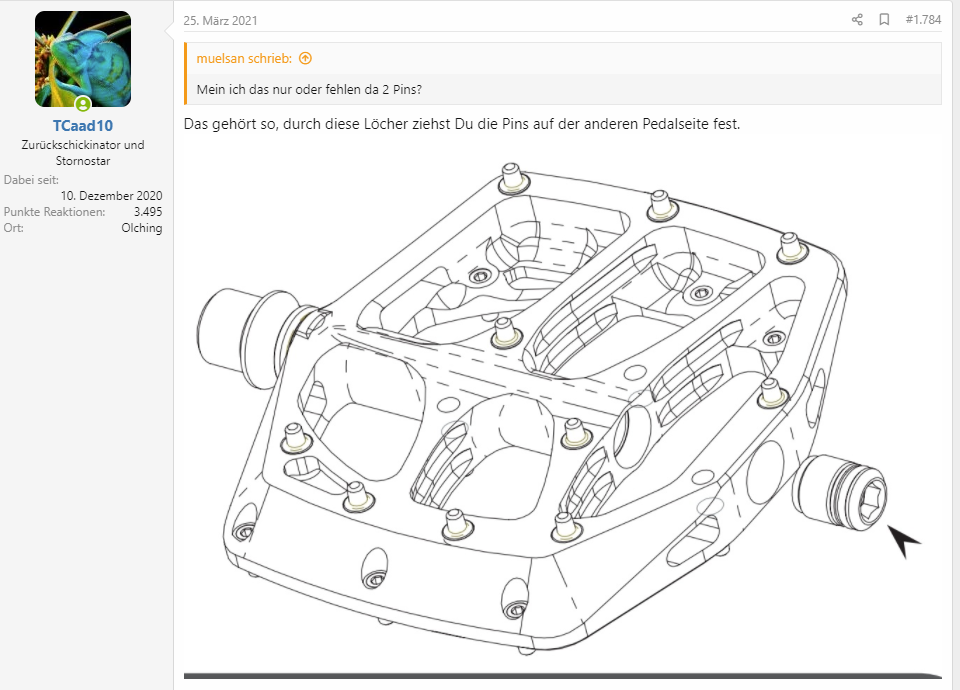Viewport: 960px width, 690px height.
Task: Click the reaction points value 3.495
Action: (x=148, y=212)
